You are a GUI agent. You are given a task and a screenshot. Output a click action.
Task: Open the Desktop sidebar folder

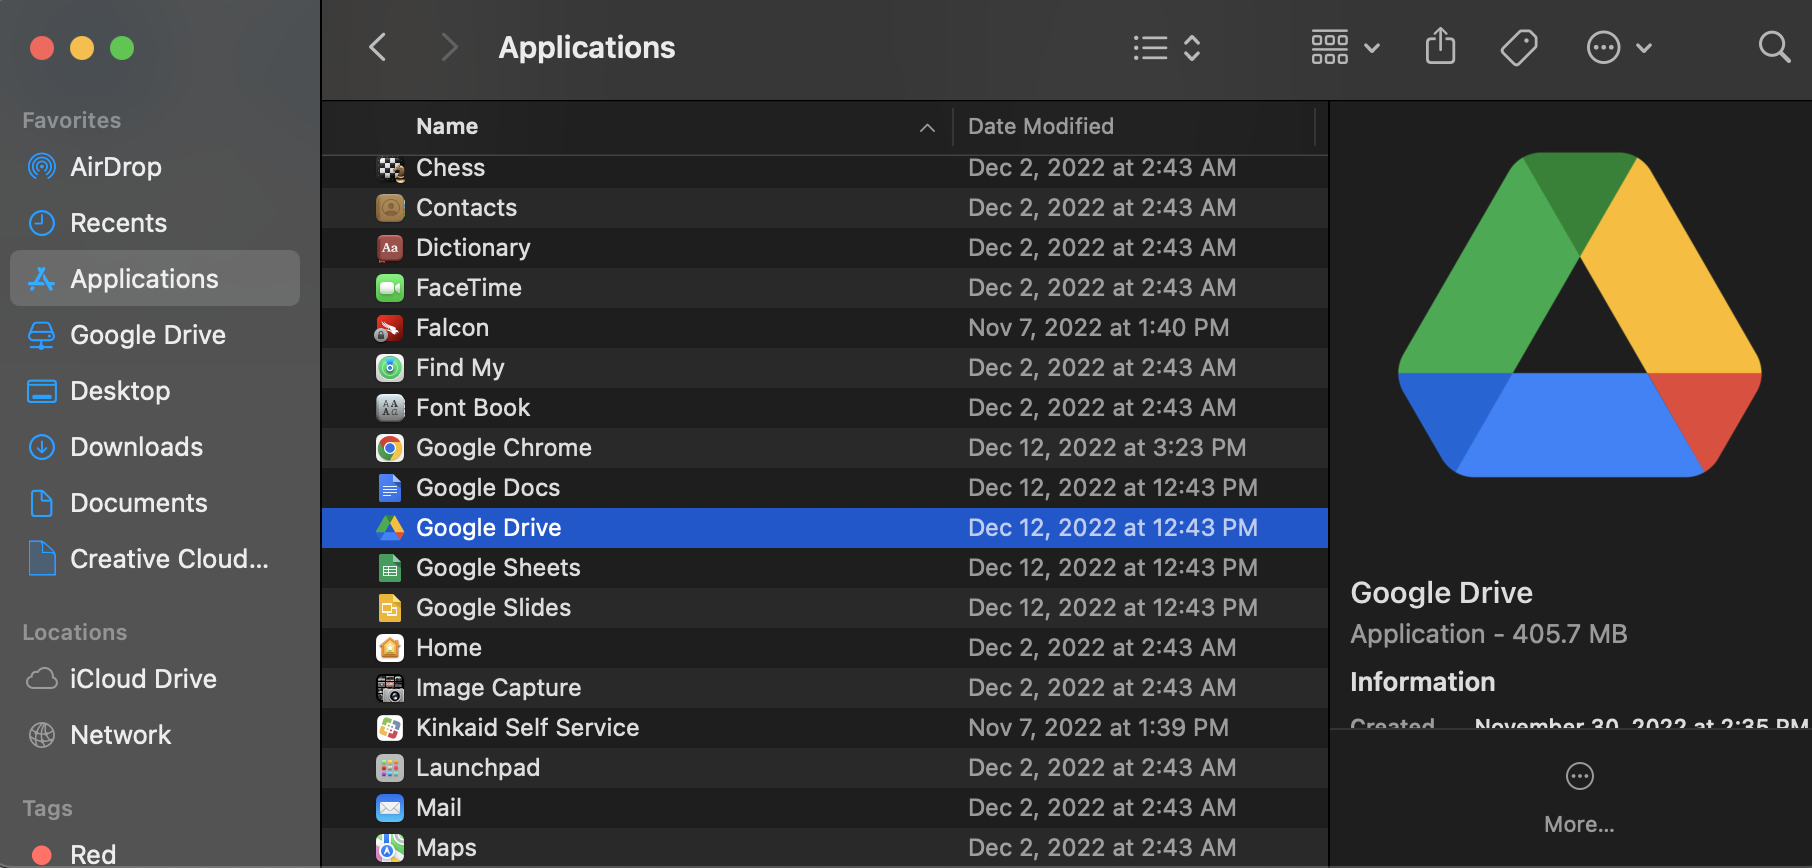click(155, 391)
